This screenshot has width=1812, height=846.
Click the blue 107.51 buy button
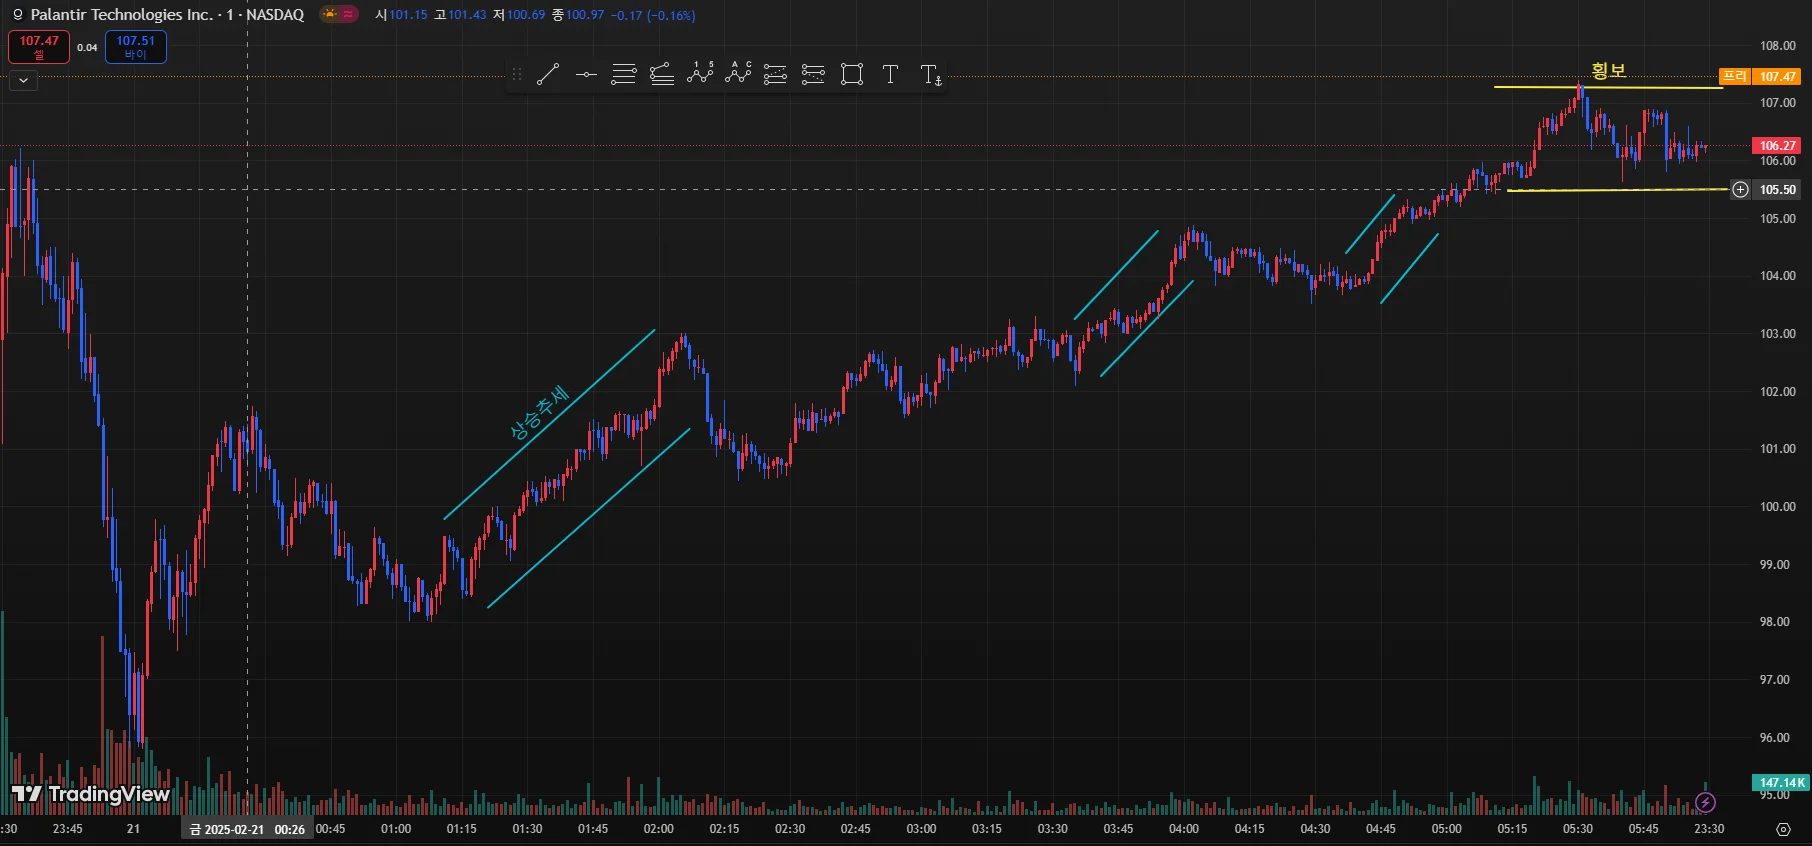coord(135,47)
